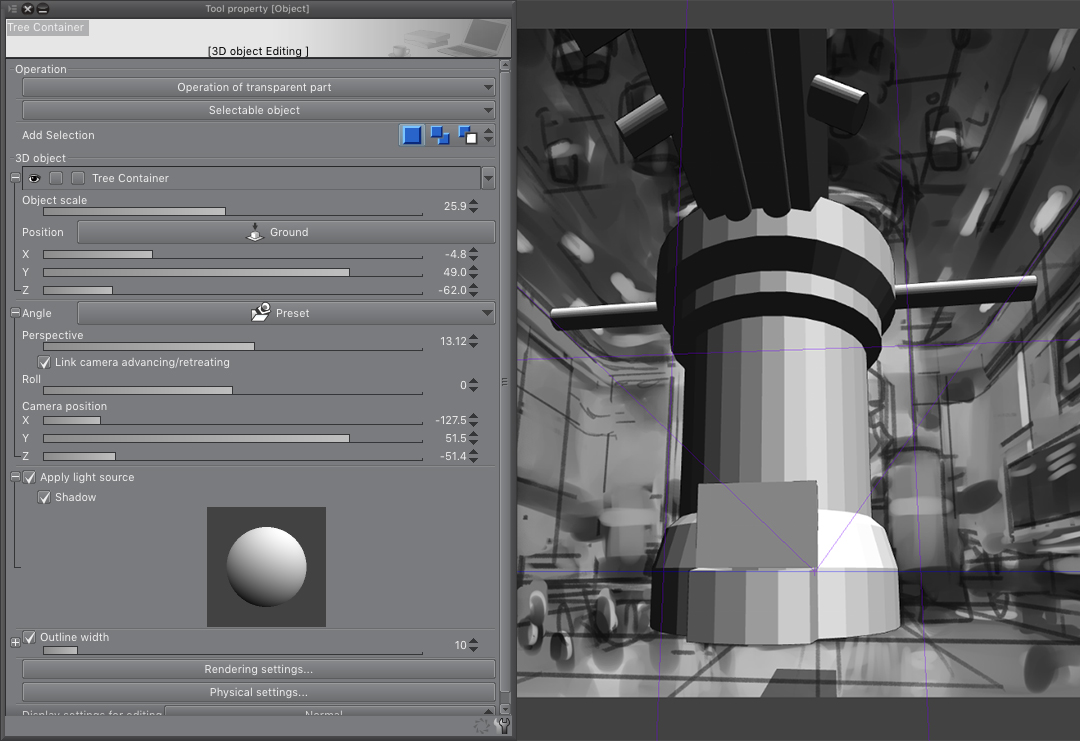Open Rendering settings

click(x=258, y=669)
